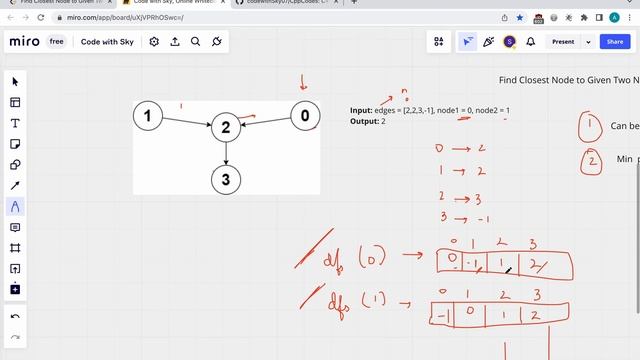Open the Comment tool
Viewport: 640px width, 360px height.
15,227
